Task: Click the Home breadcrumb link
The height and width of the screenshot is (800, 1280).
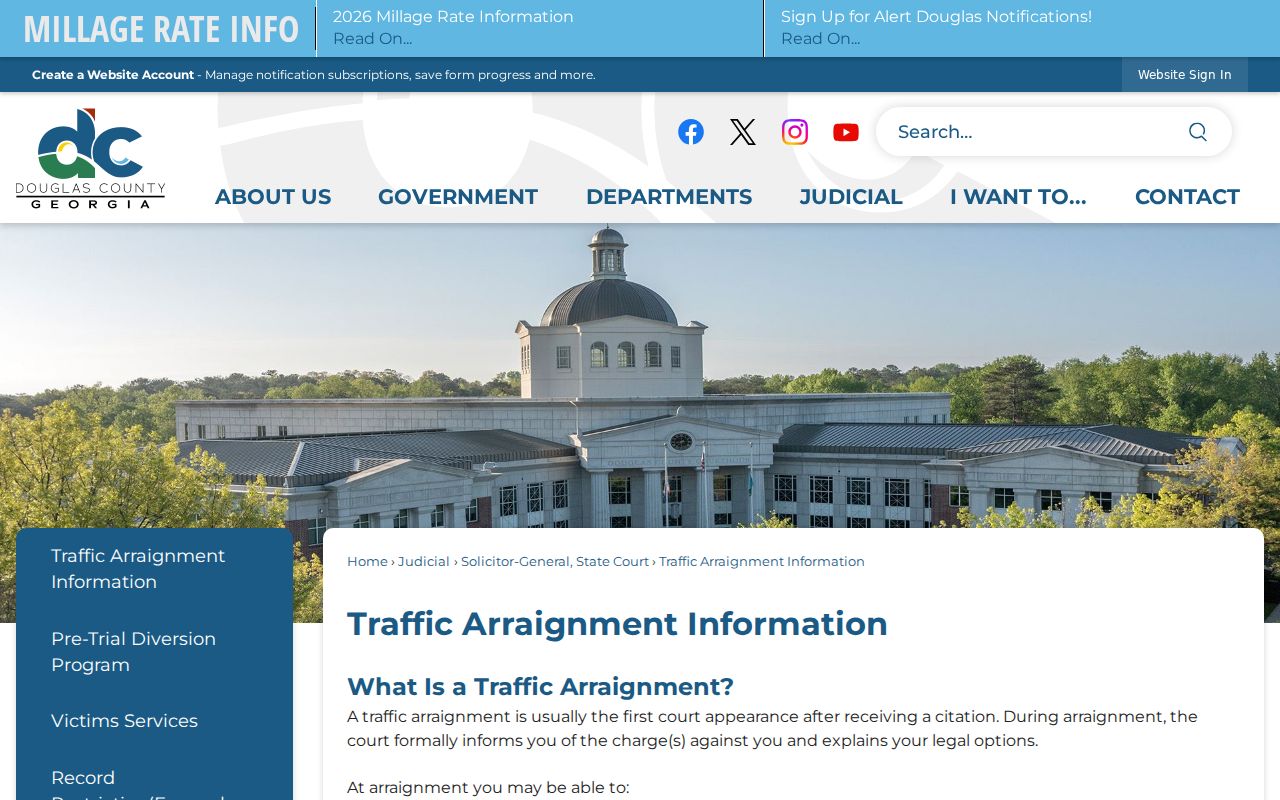Action: pos(367,562)
